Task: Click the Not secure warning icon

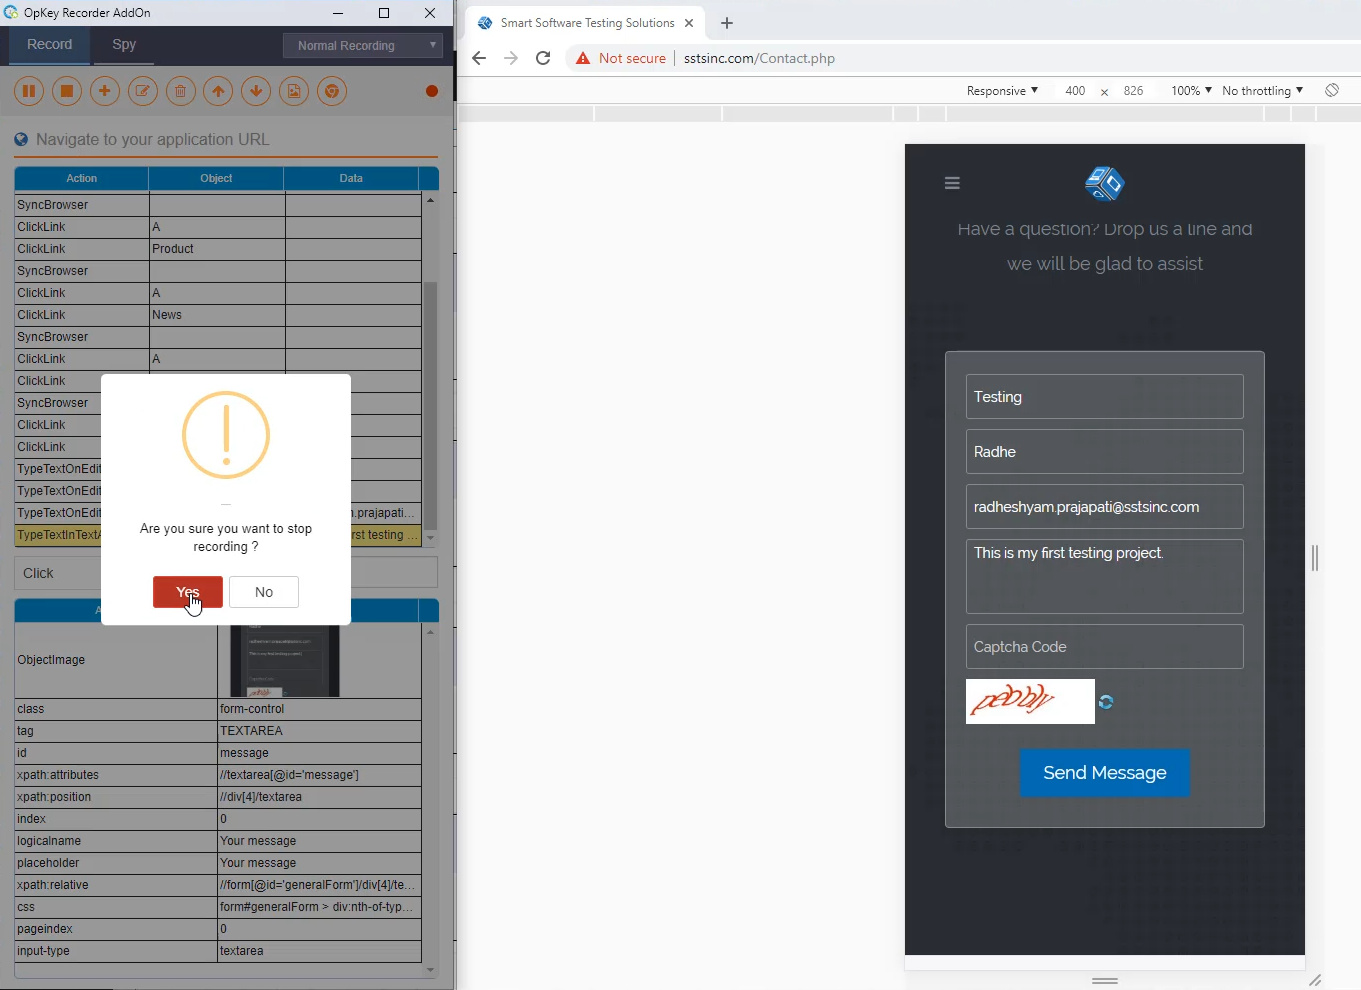Action: 583,58
